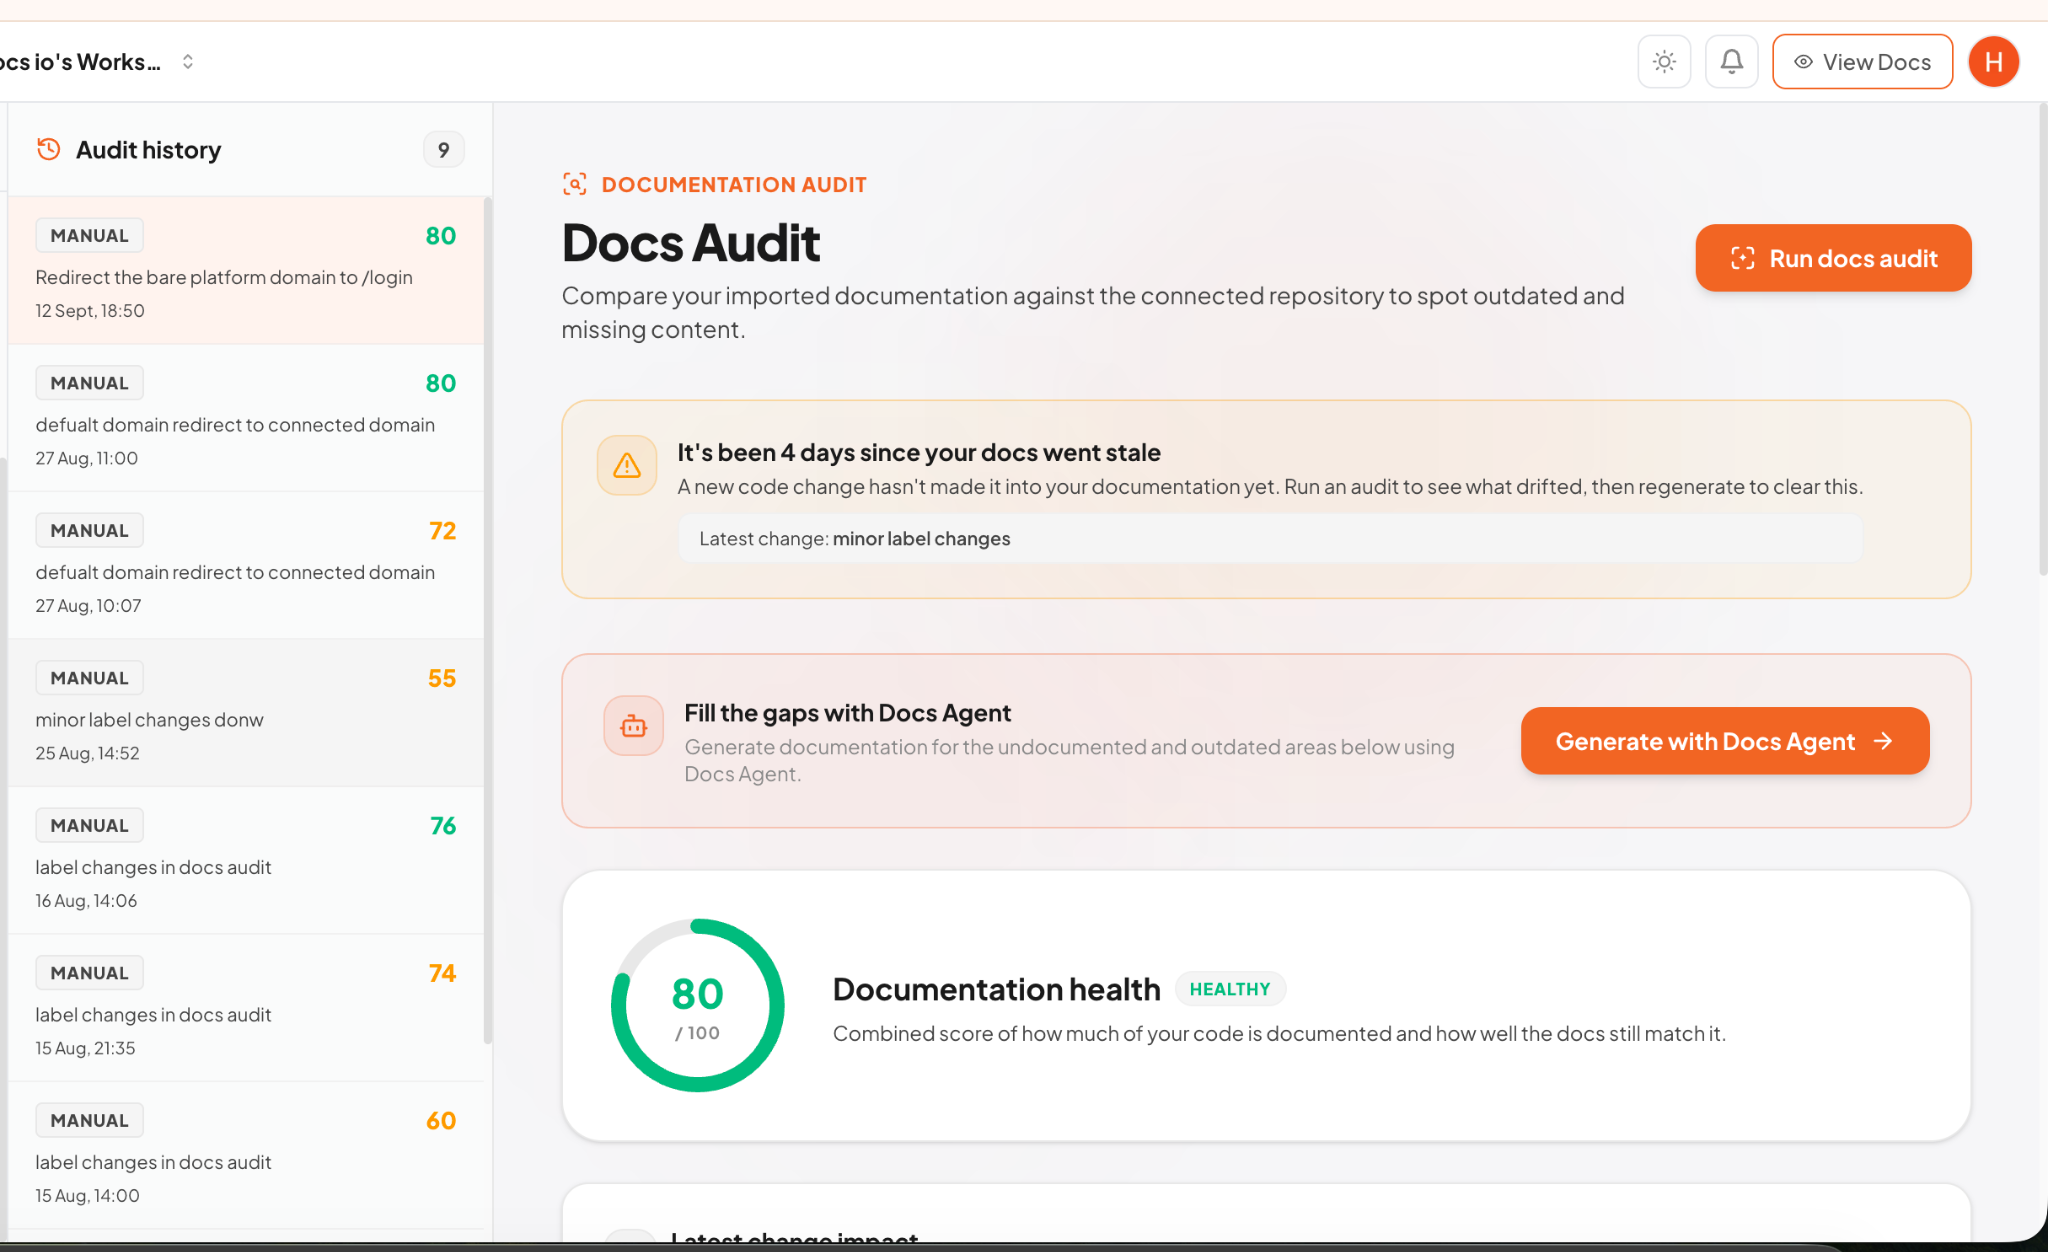Click the 'Latest change: minor label changes' box

[1270, 538]
